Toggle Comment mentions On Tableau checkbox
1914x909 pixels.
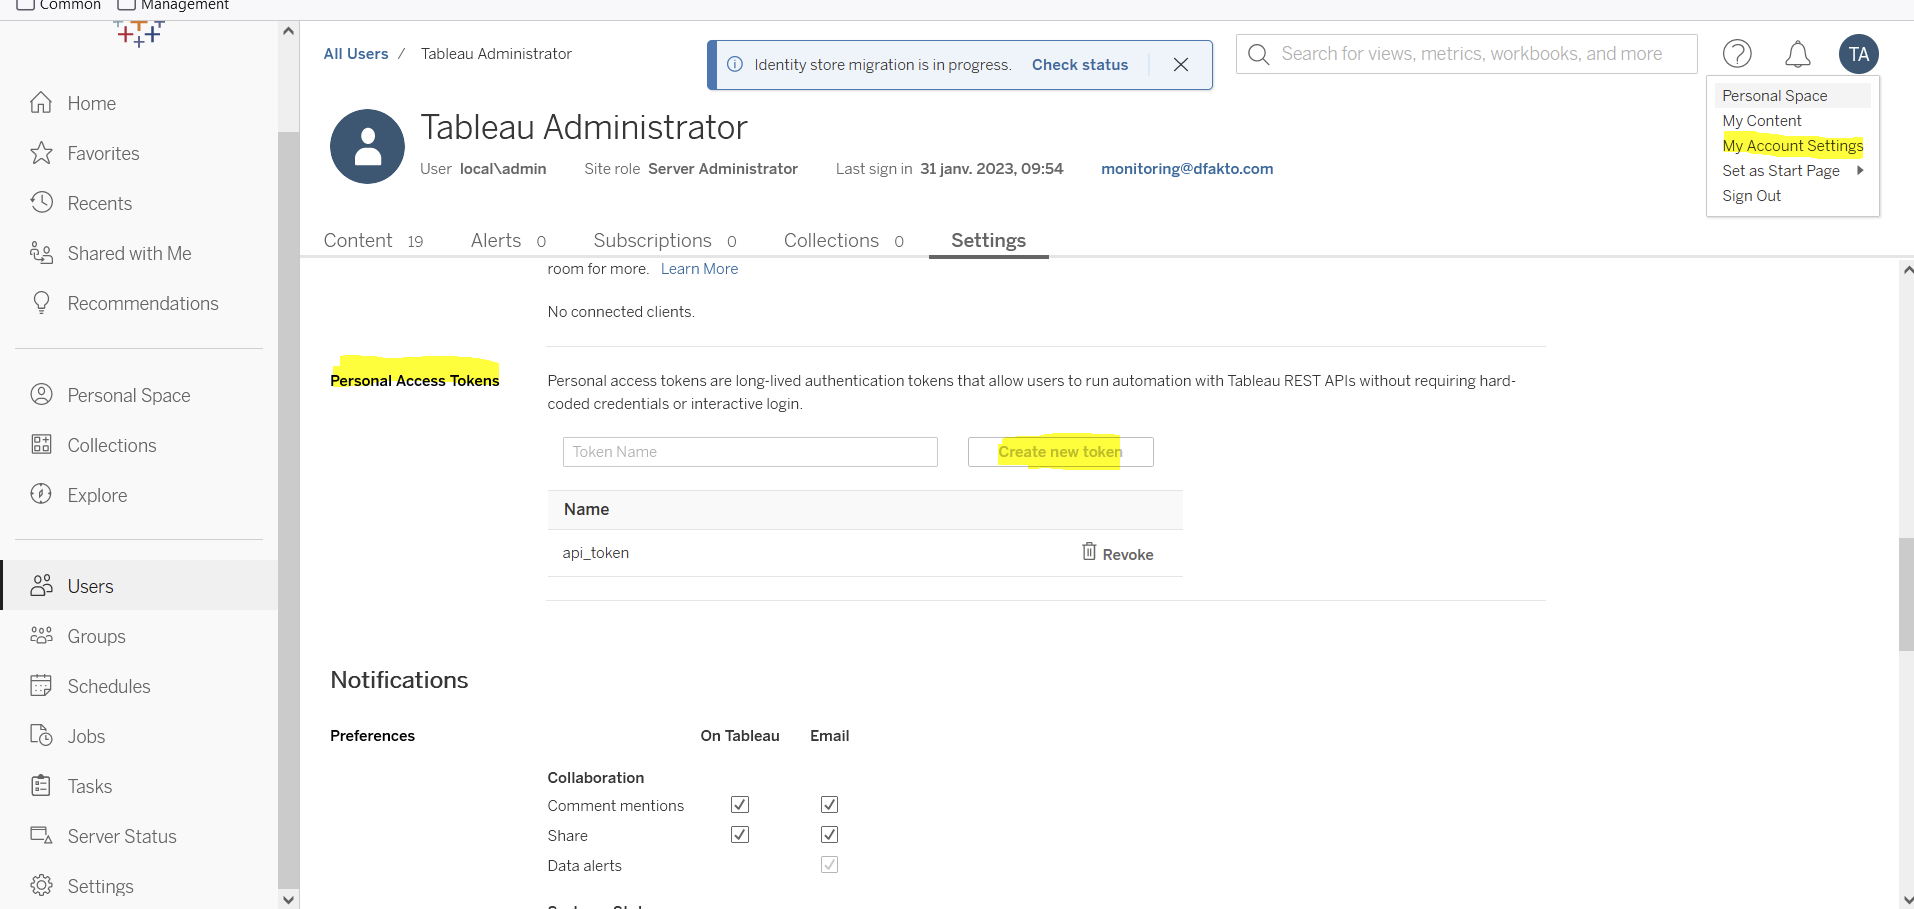pyautogui.click(x=740, y=805)
